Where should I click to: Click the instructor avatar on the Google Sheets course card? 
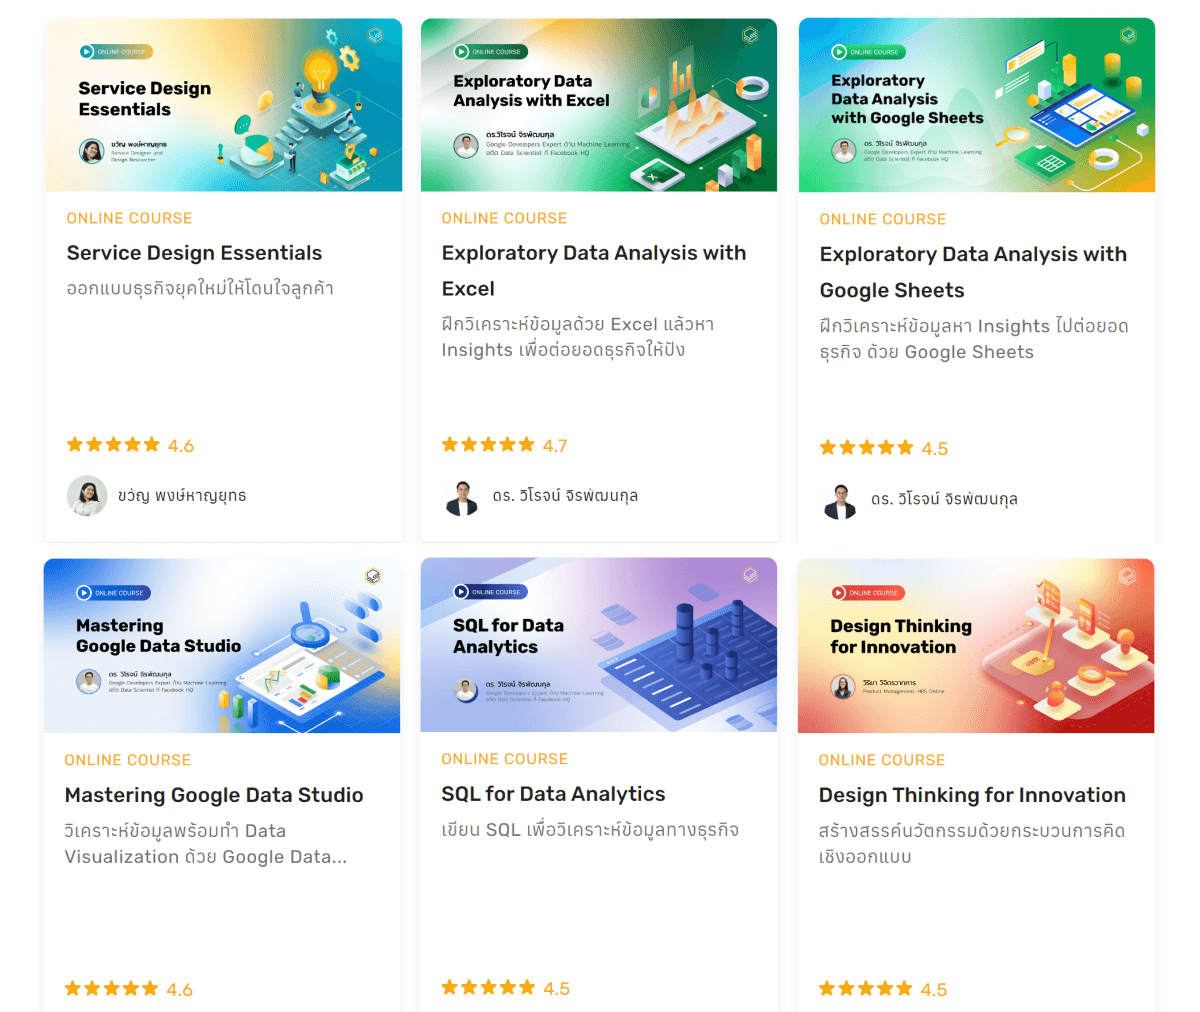tap(840, 500)
